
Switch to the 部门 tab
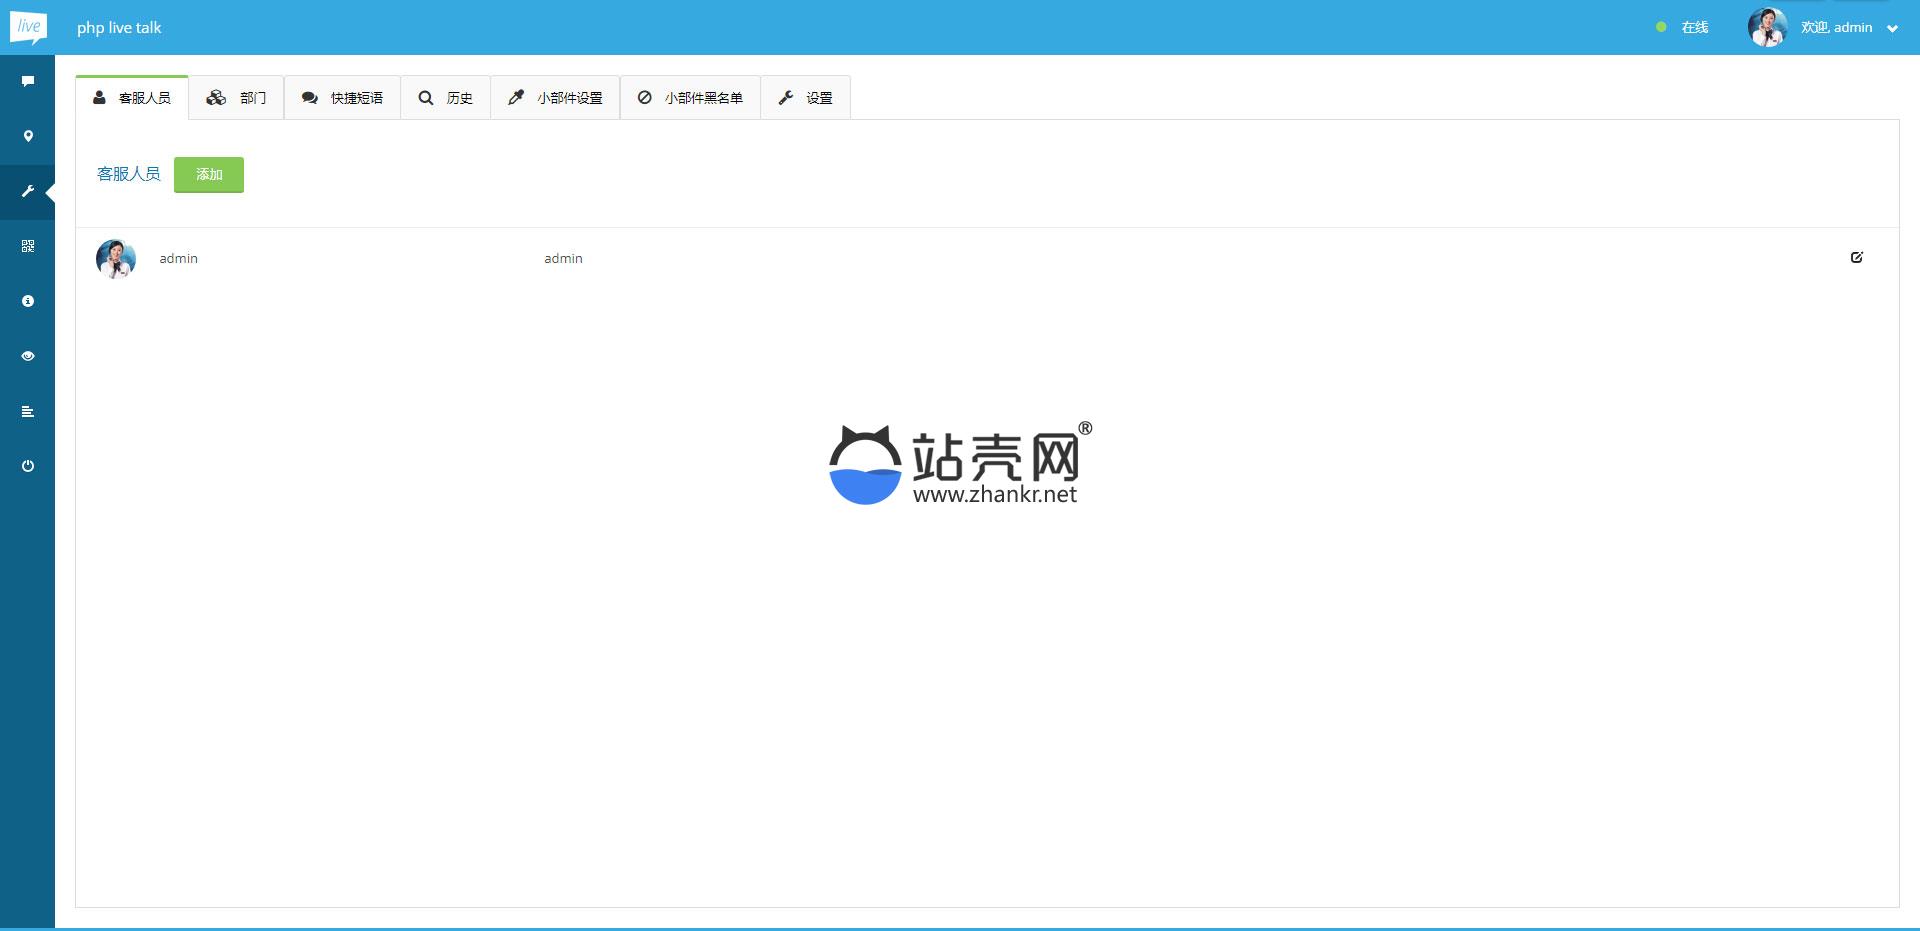click(237, 98)
